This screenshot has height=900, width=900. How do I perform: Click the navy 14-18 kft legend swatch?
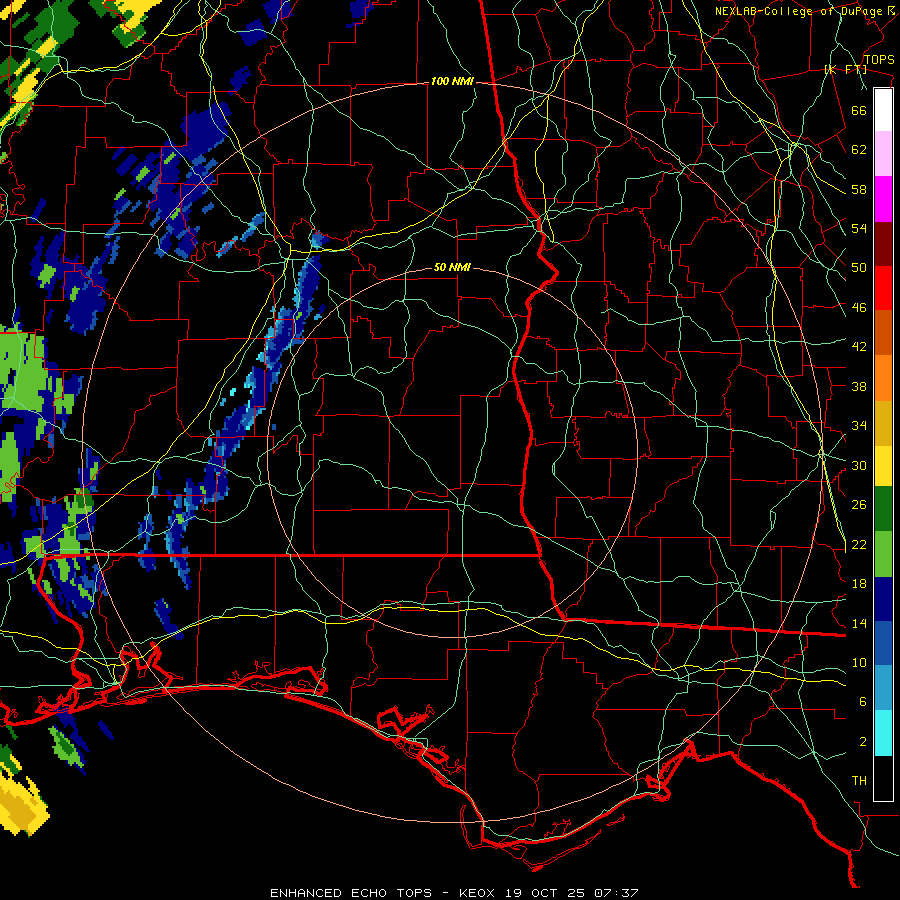click(x=883, y=599)
